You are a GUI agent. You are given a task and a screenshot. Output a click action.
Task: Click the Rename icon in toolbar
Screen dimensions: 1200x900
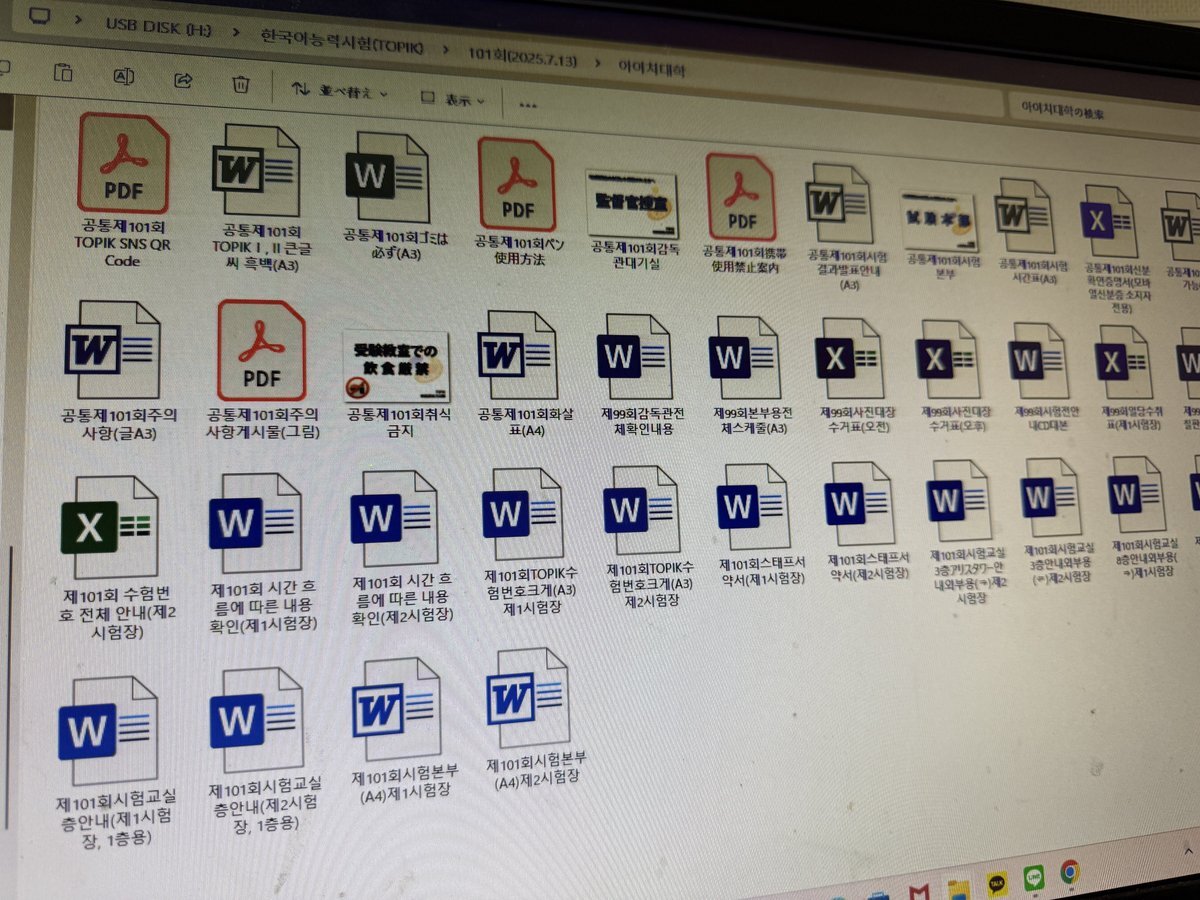pos(124,76)
